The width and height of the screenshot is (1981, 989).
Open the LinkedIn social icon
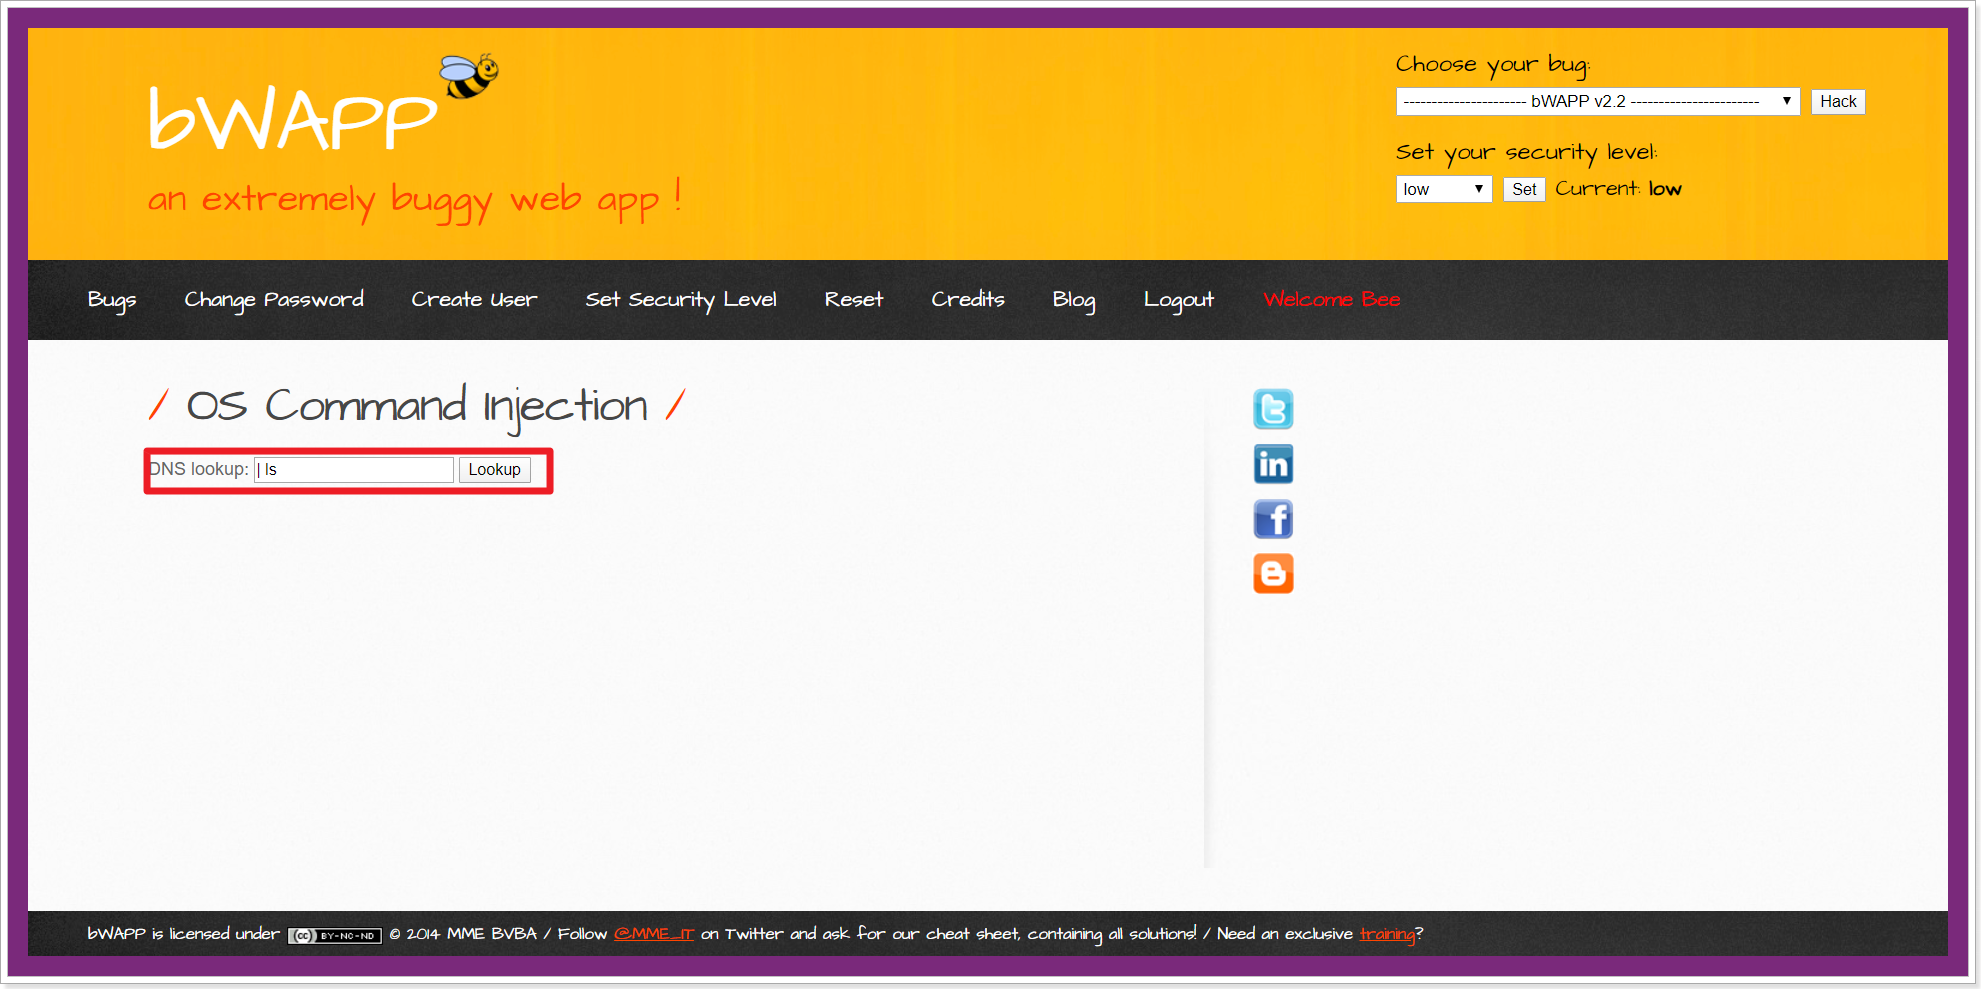[1273, 464]
